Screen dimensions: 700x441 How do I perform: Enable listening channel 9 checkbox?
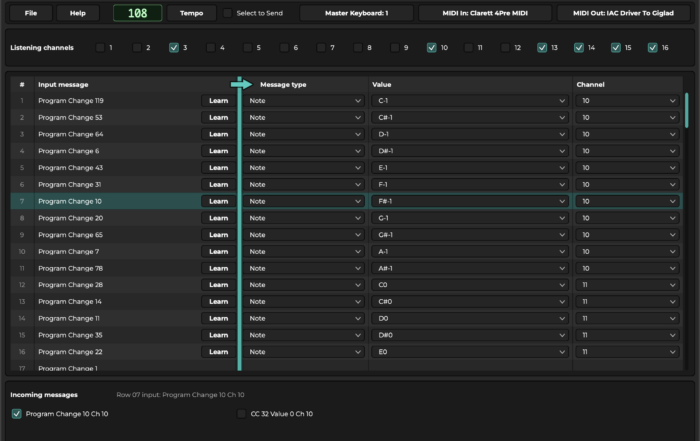point(395,48)
